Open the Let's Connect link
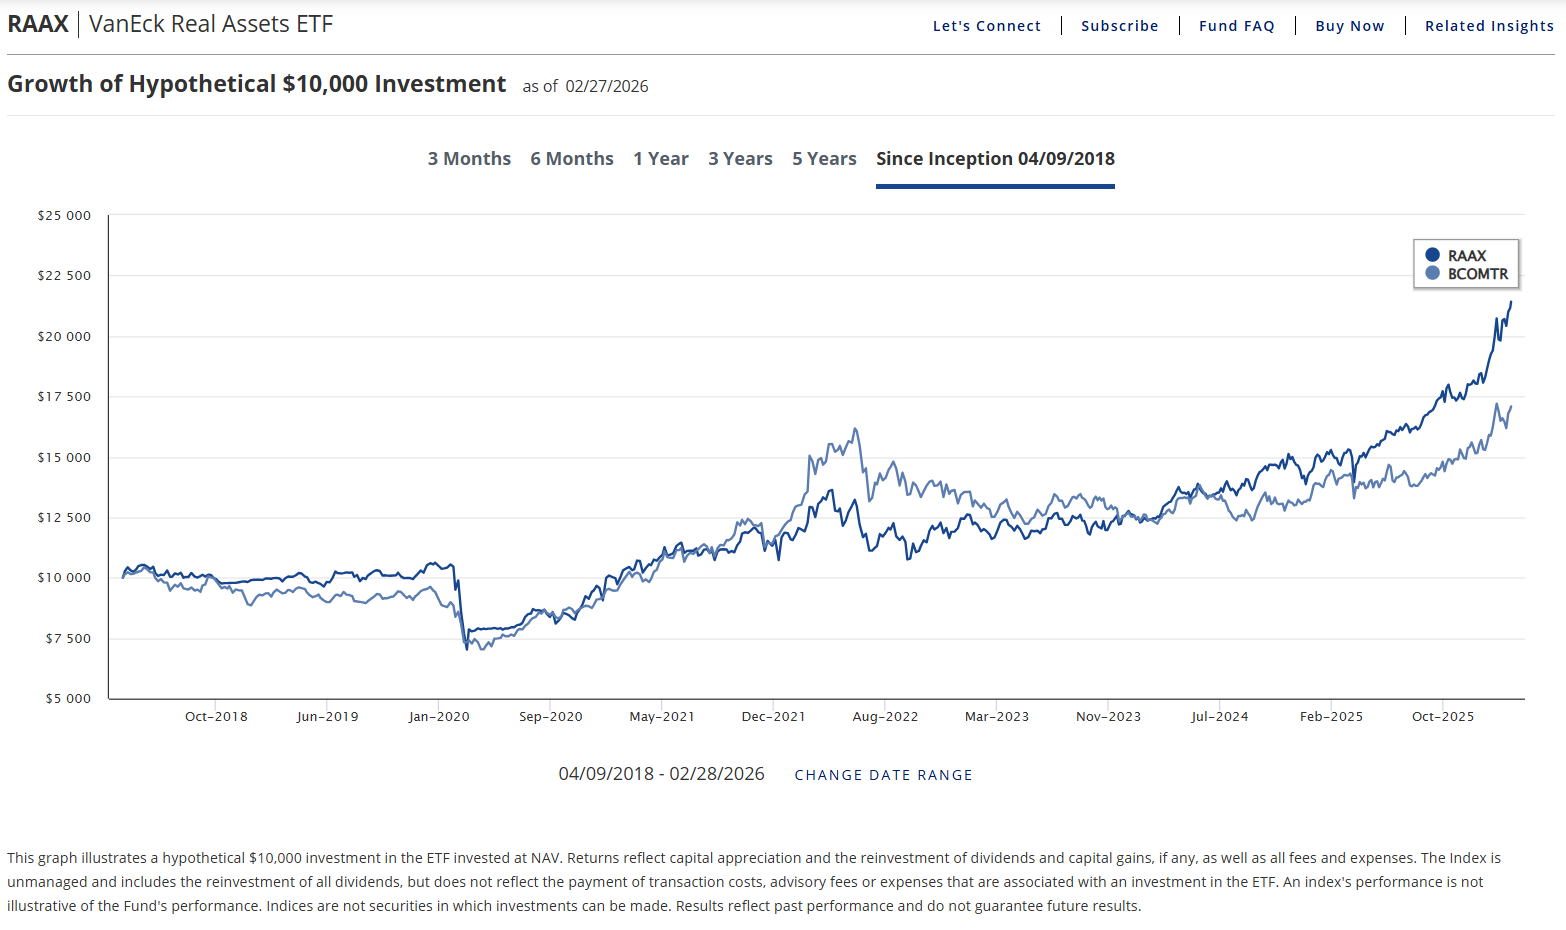 [x=986, y=26]
